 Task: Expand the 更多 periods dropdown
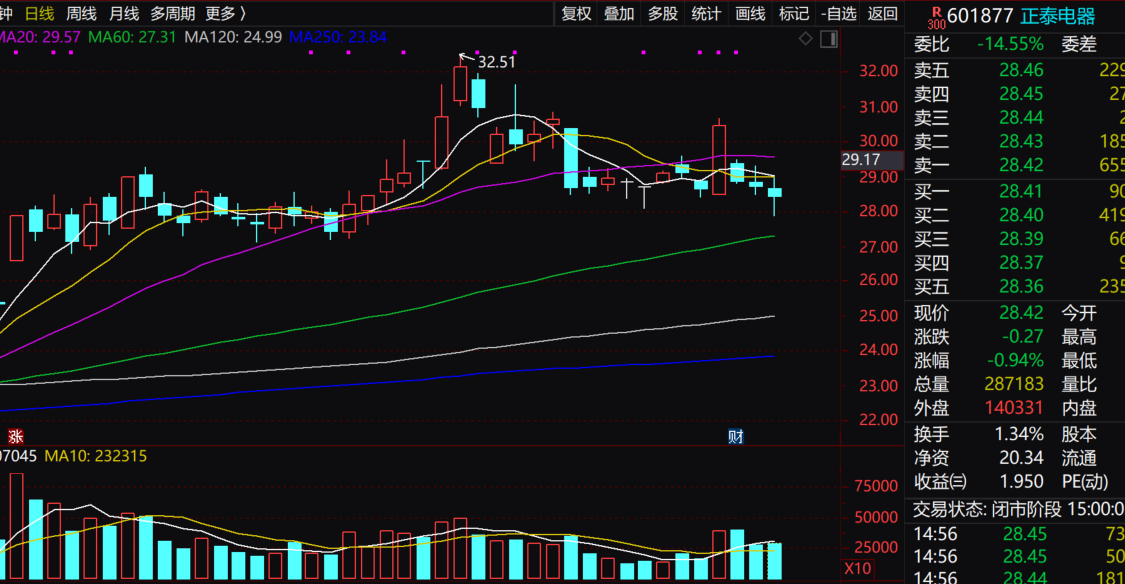point(224,13)
